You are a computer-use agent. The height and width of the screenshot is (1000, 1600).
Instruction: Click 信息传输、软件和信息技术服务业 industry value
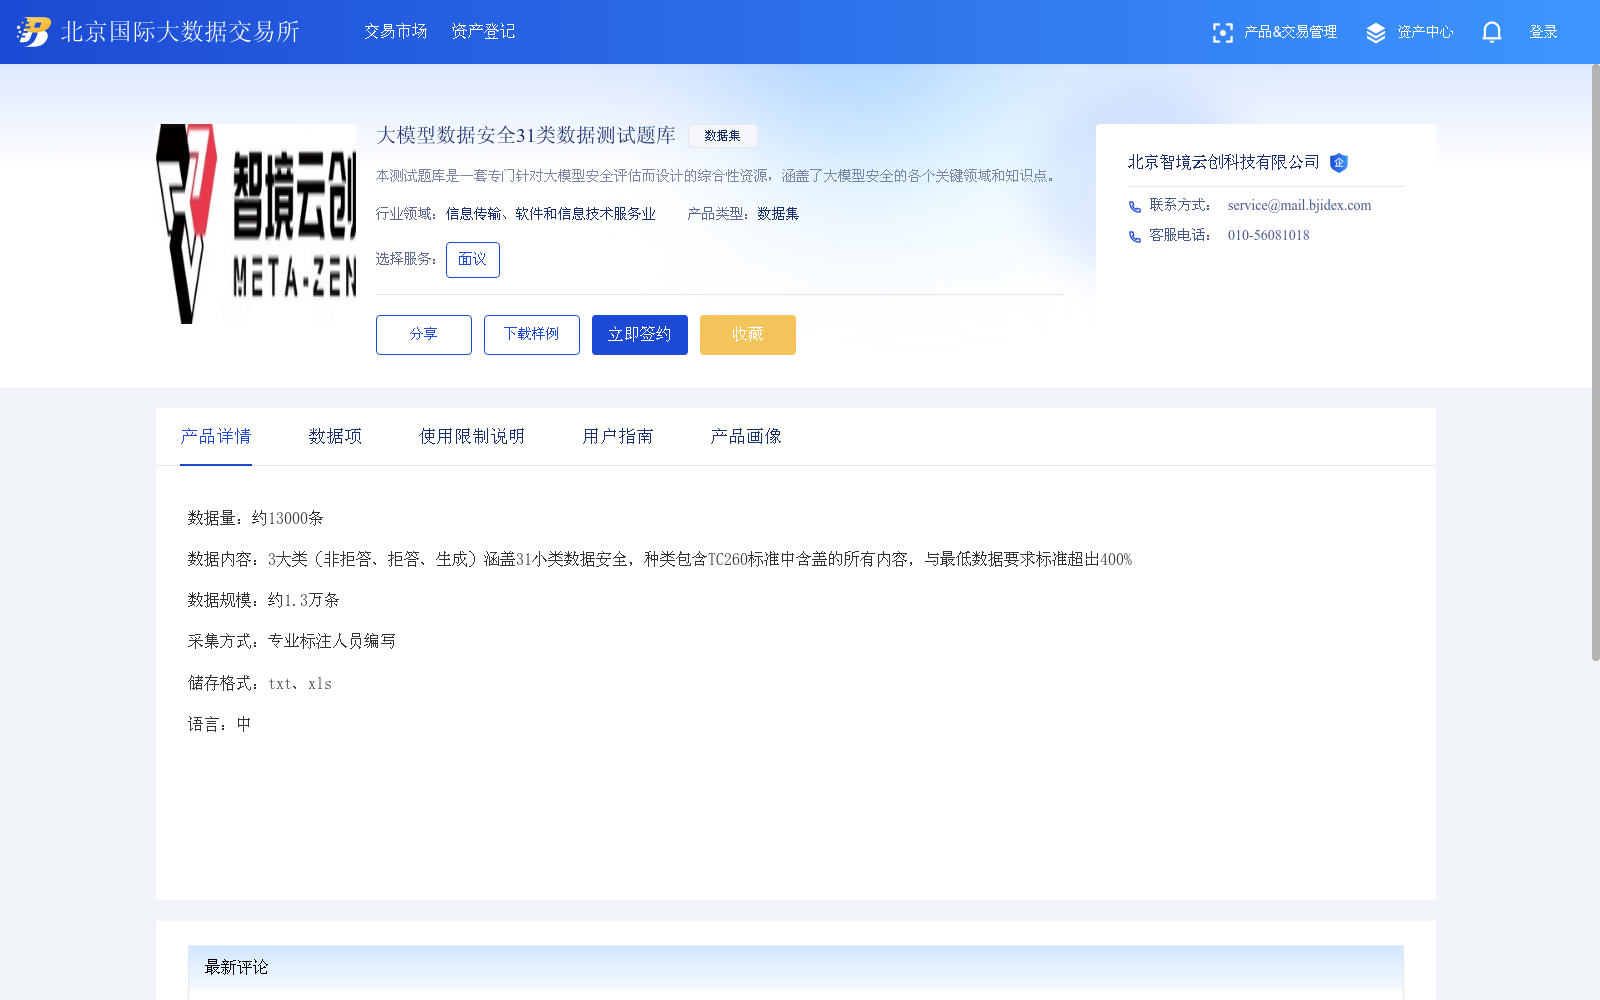551,214
